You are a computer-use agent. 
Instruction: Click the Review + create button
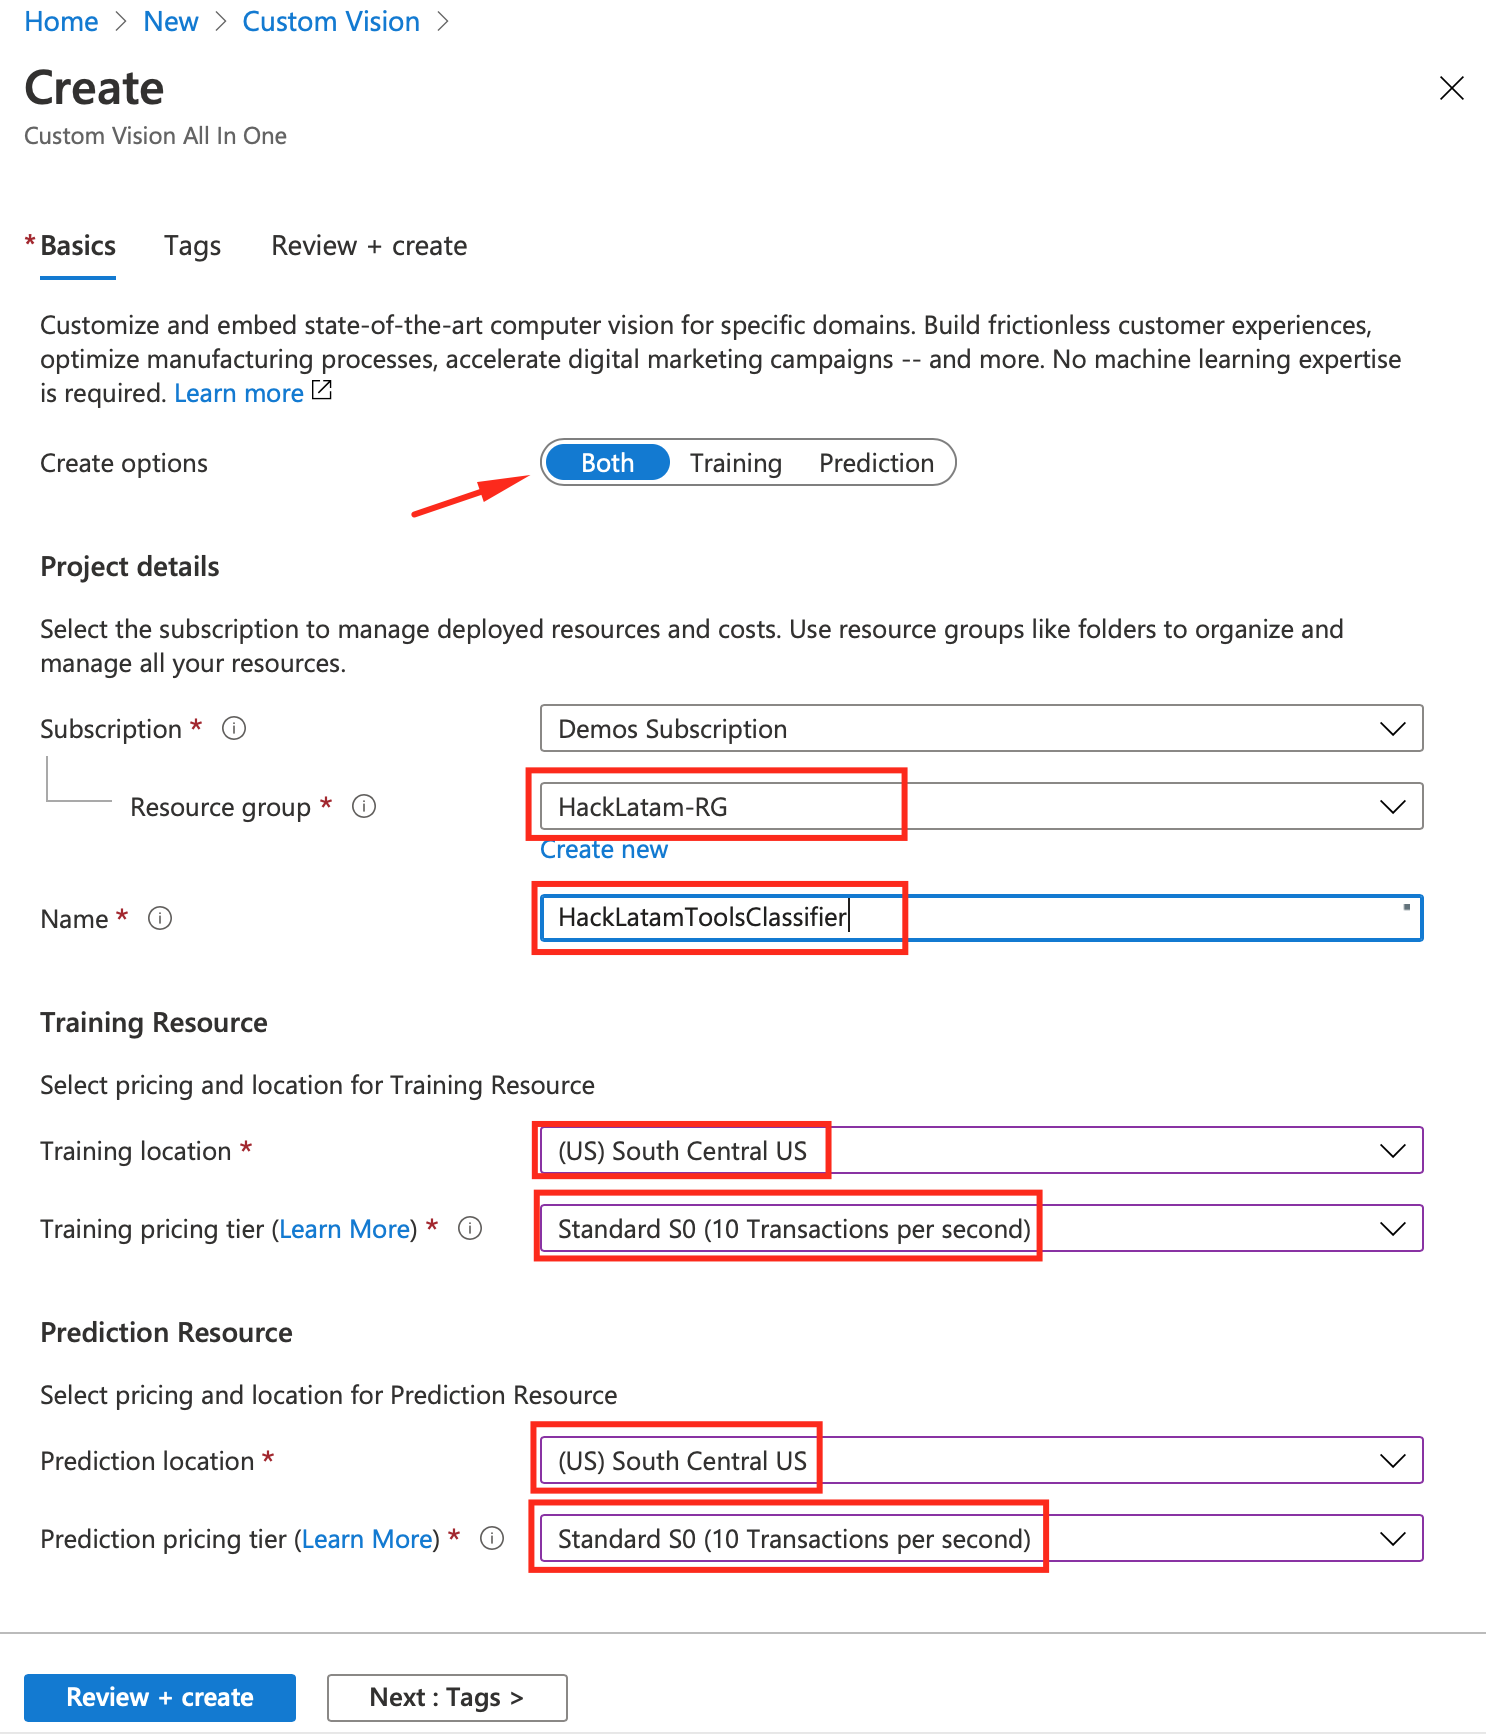159,1697
